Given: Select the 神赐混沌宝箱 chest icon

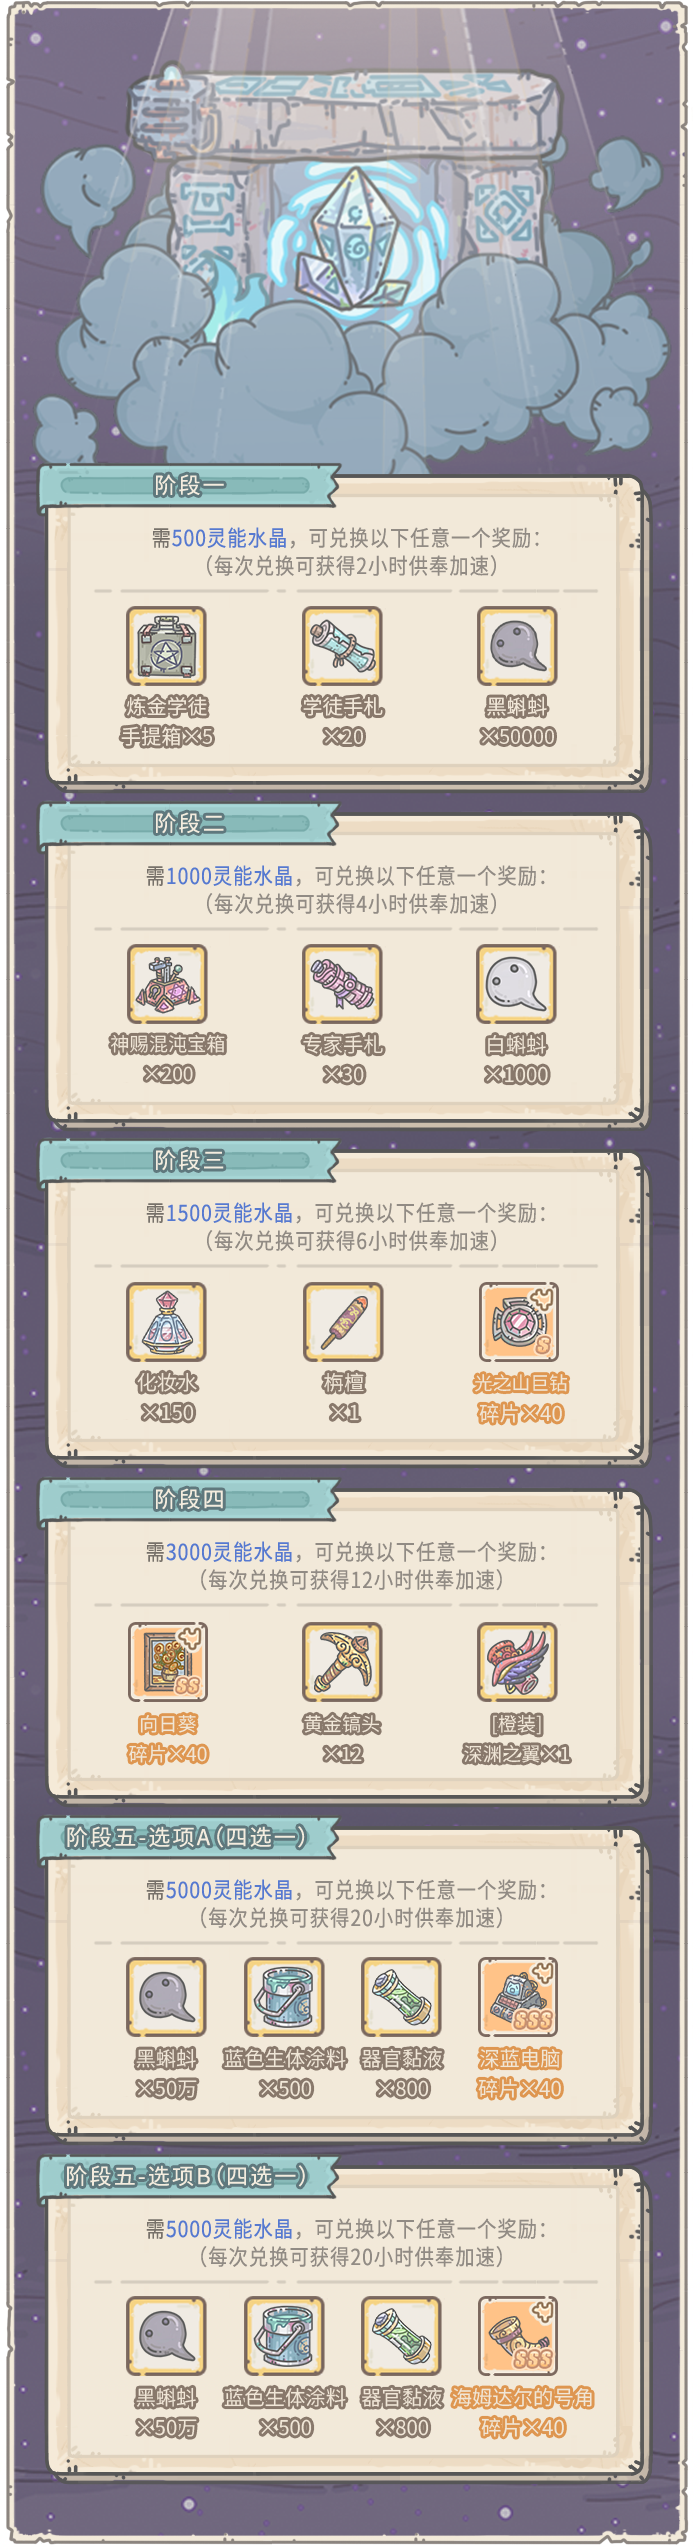Looking at the screenshot, I should (167, 984).
